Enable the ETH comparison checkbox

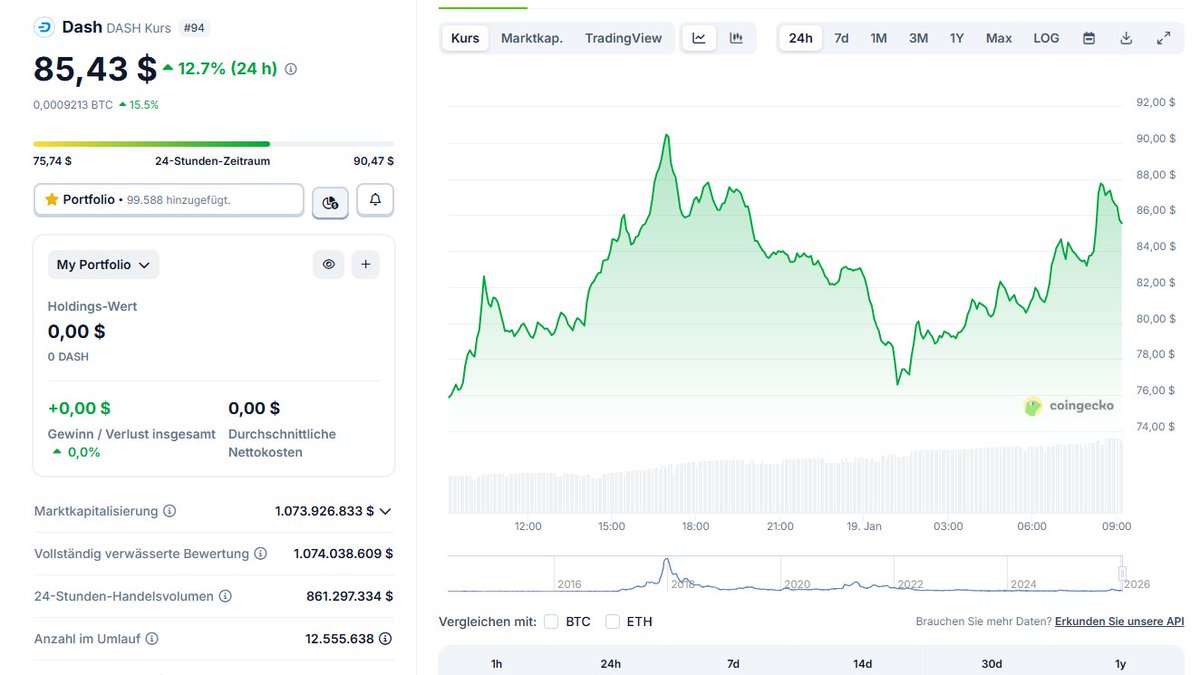612,621
